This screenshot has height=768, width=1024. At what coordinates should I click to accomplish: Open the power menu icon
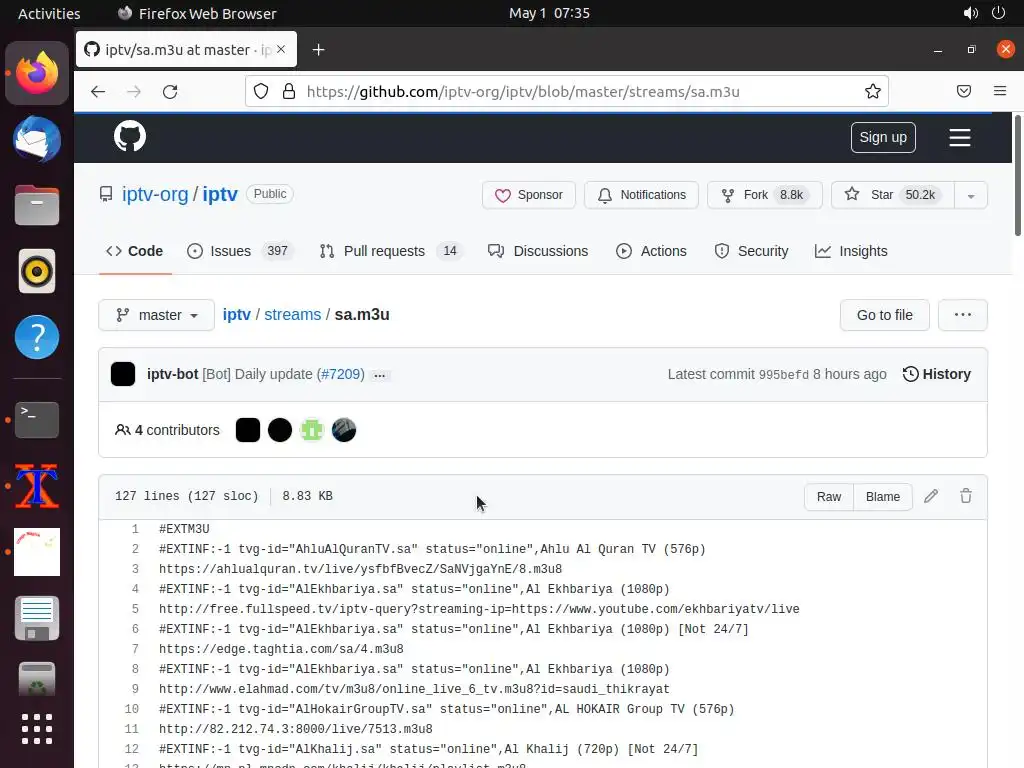pos(999,13)
